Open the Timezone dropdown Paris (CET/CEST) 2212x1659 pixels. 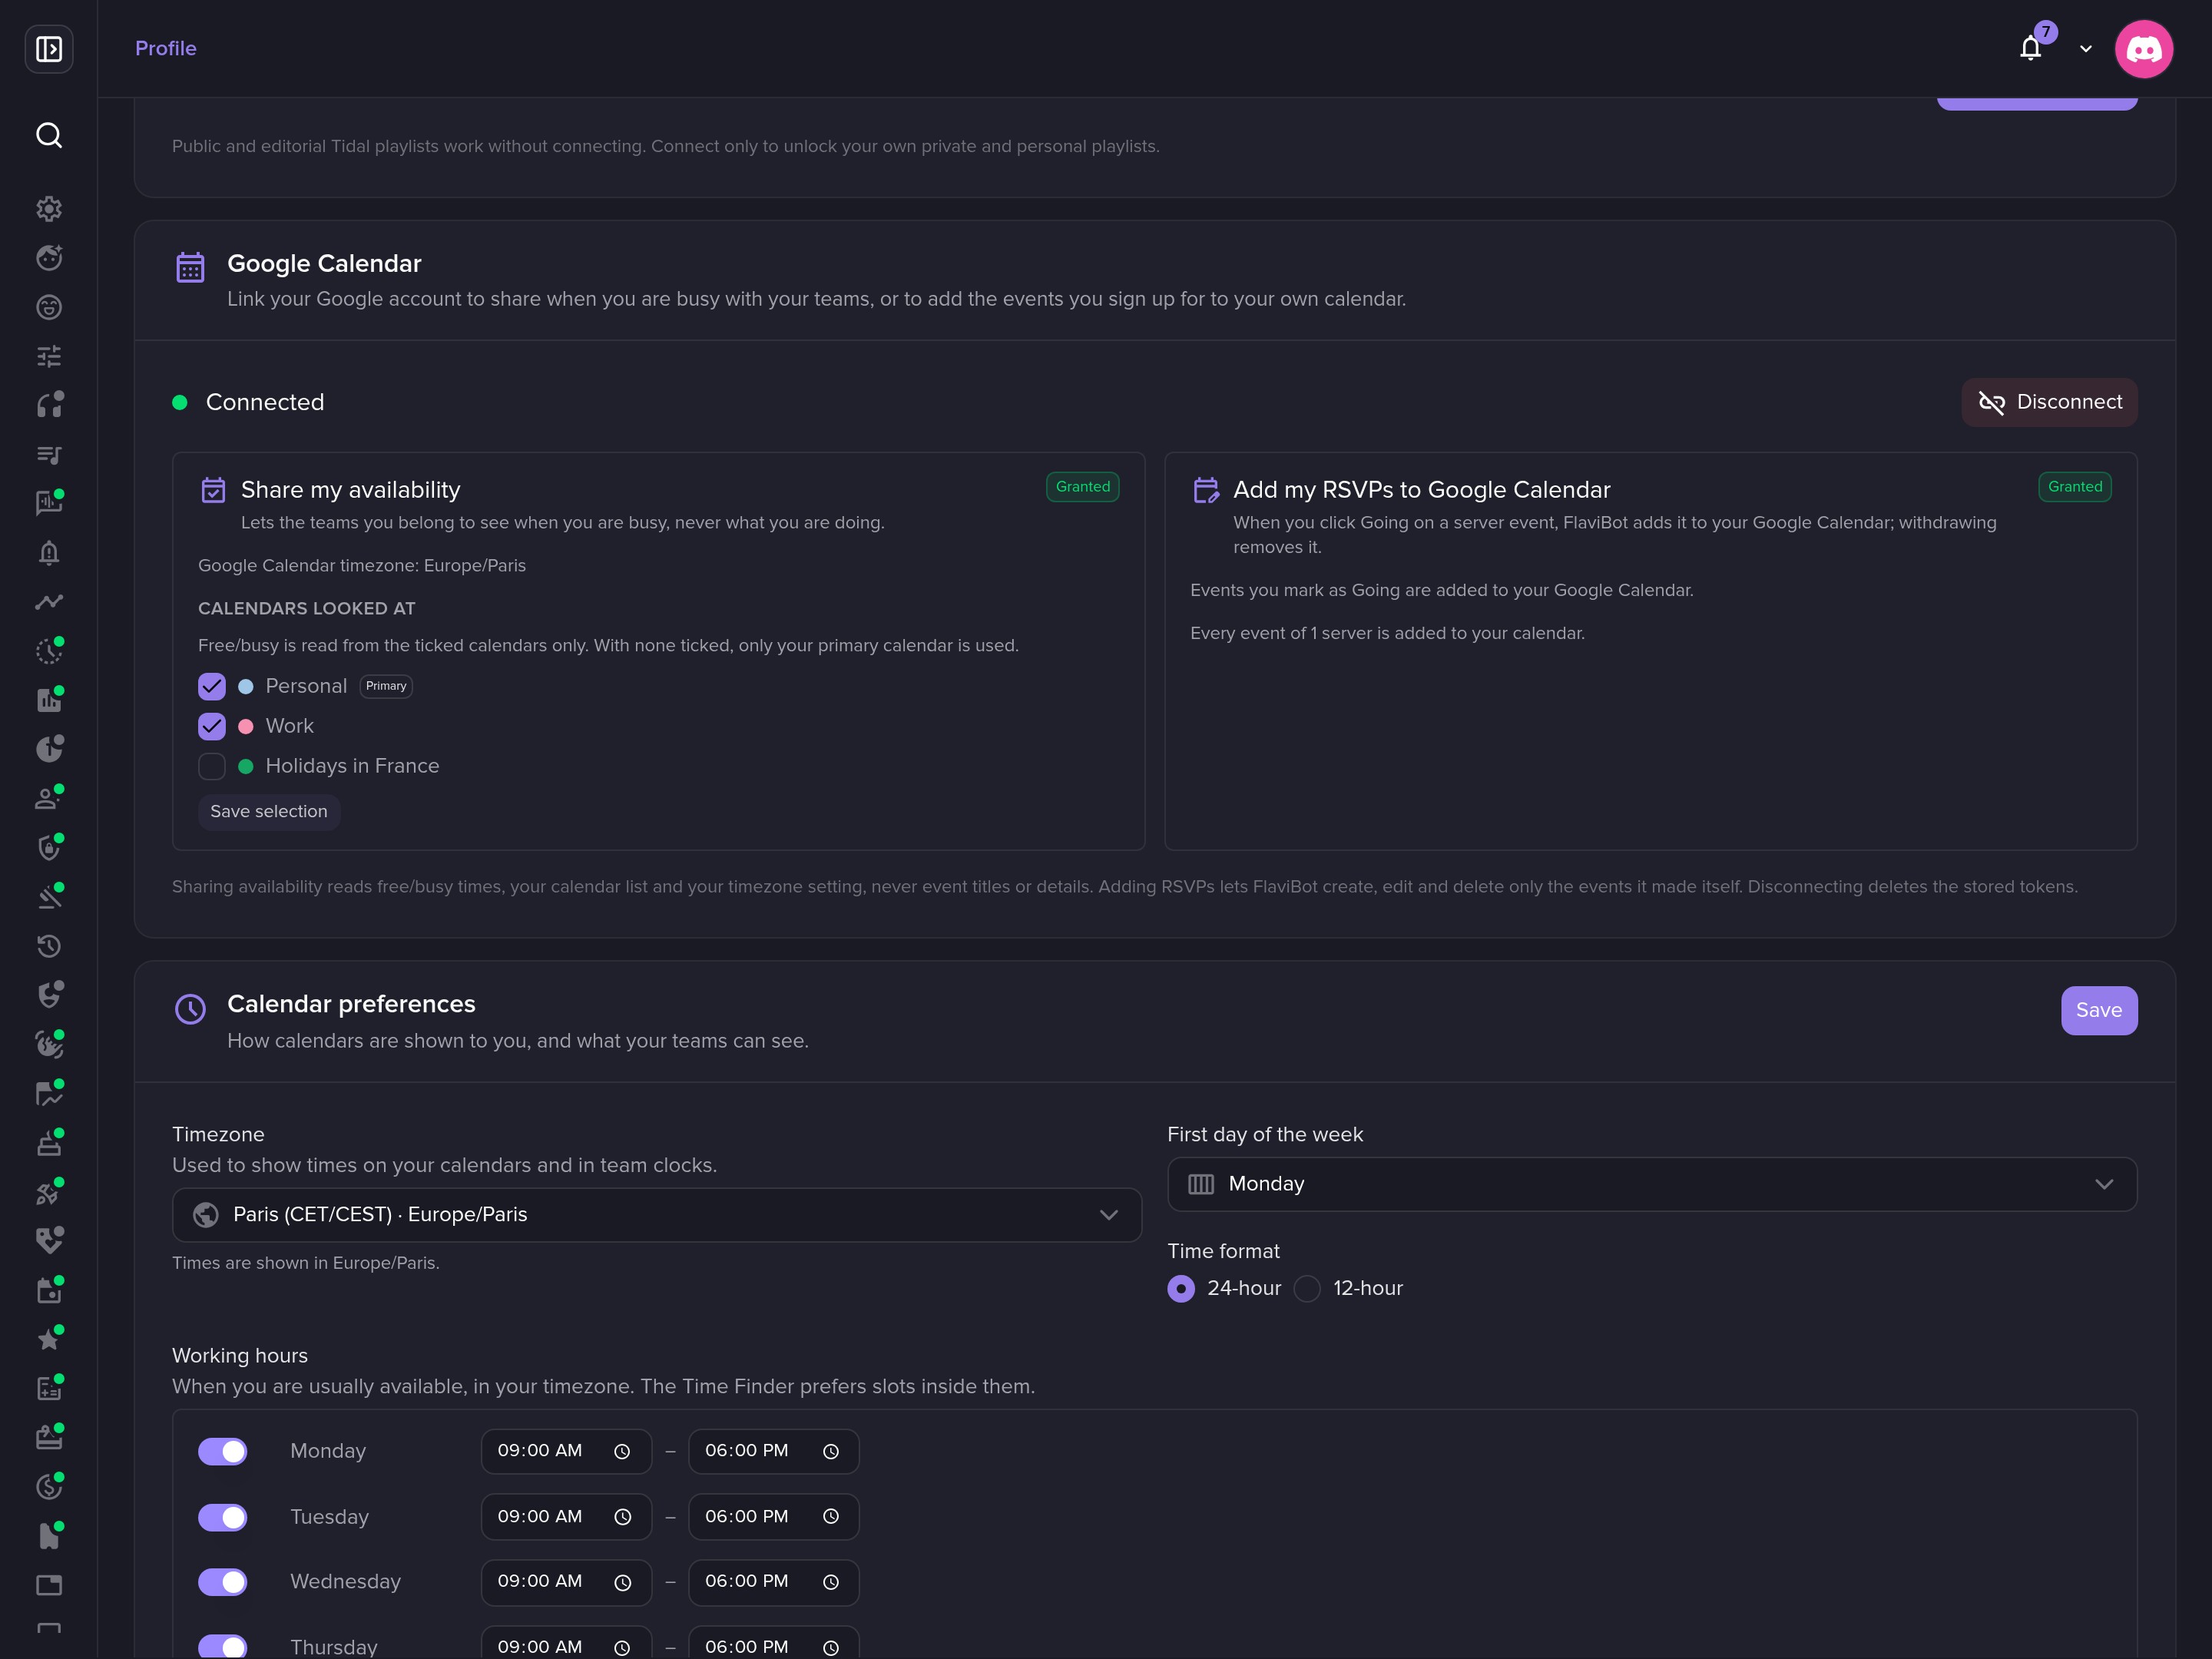[657, 1215]
